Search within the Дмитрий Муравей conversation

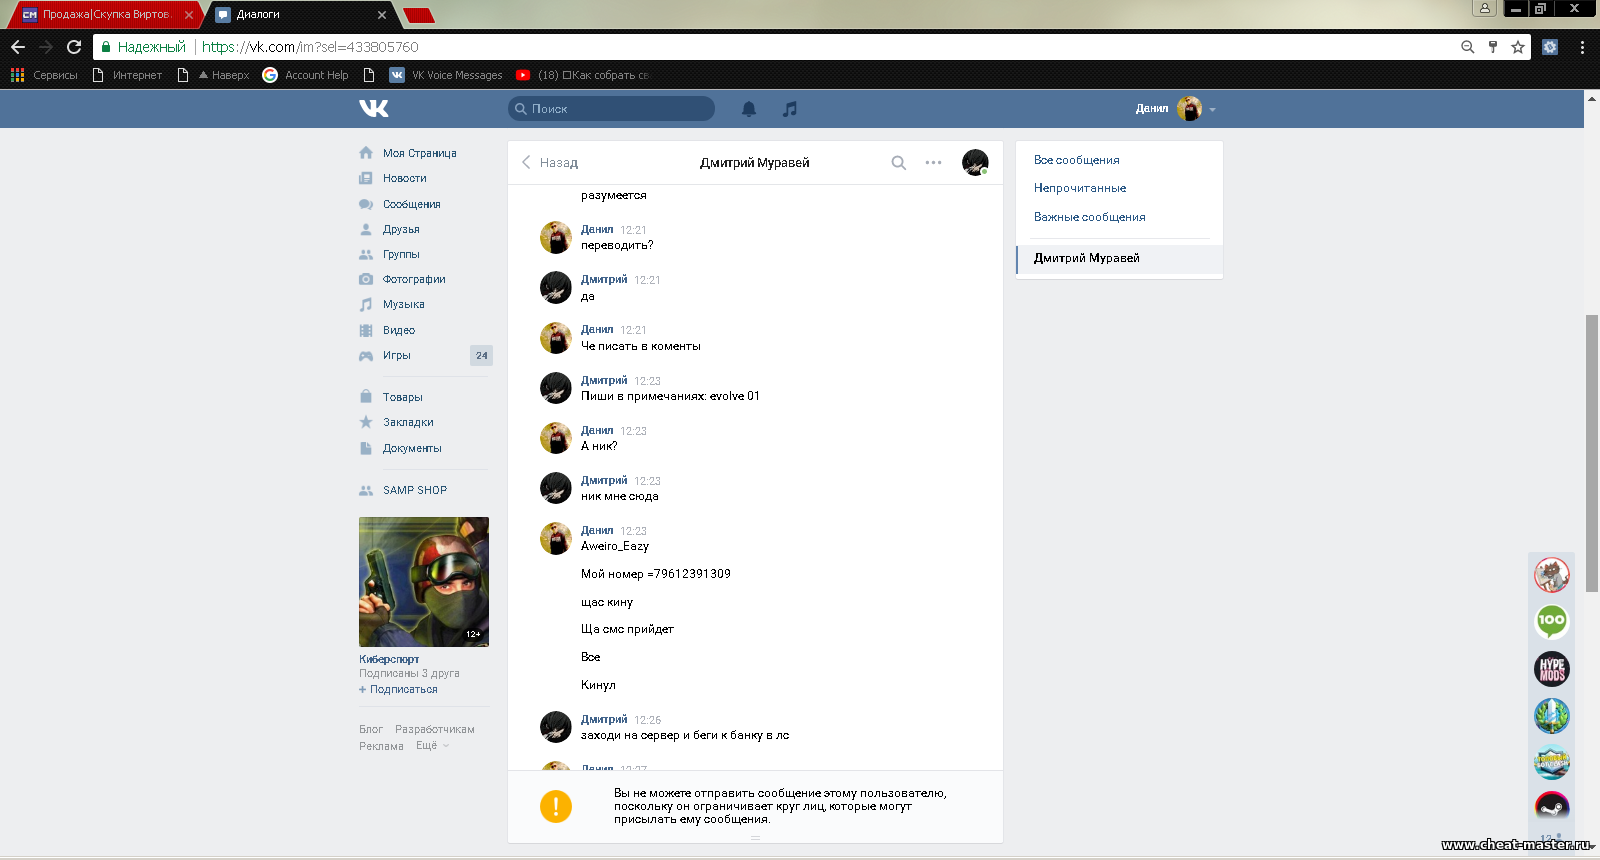coord(899,162)
